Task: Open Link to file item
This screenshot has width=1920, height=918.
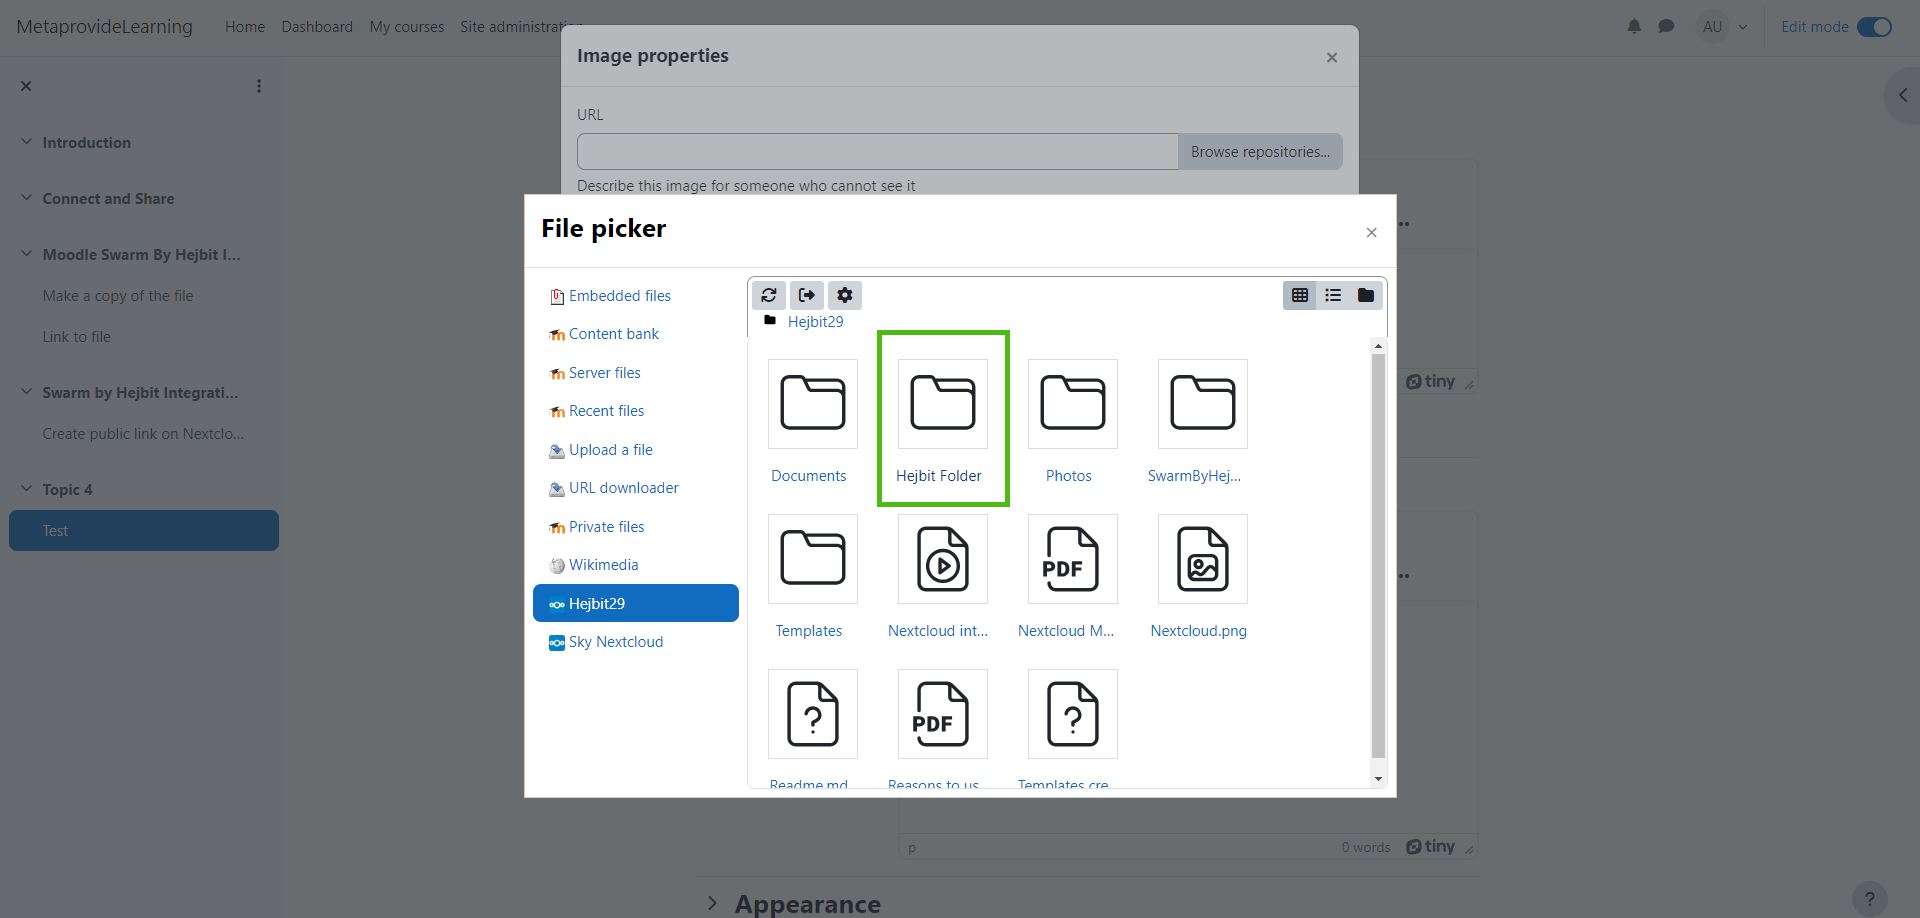Action: click(x=77, y=337)
